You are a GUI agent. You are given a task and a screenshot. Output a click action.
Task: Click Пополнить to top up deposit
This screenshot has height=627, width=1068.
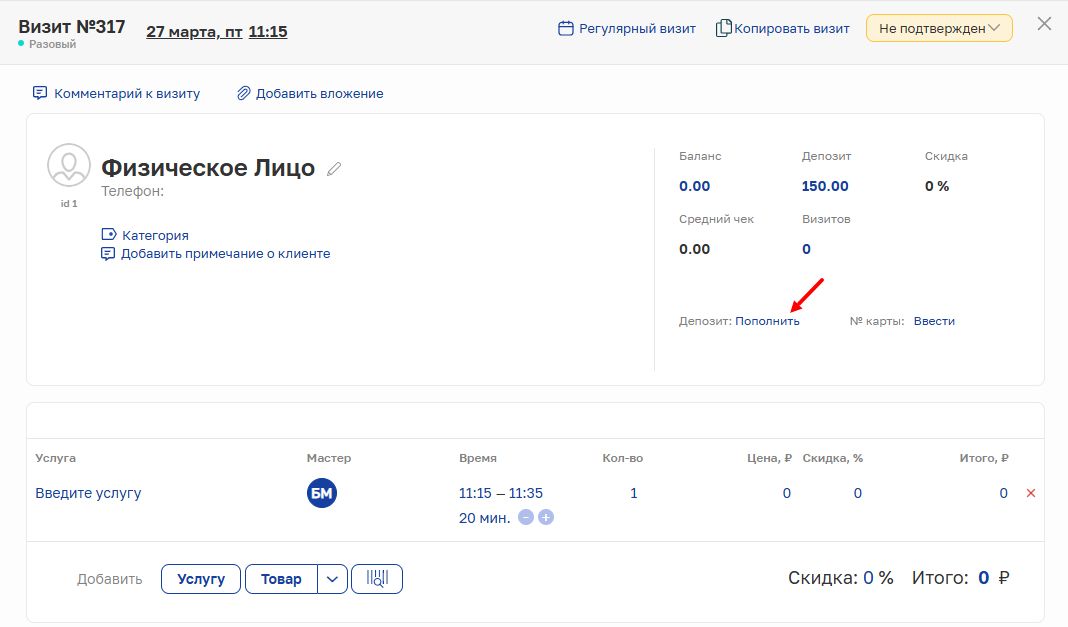767,321
